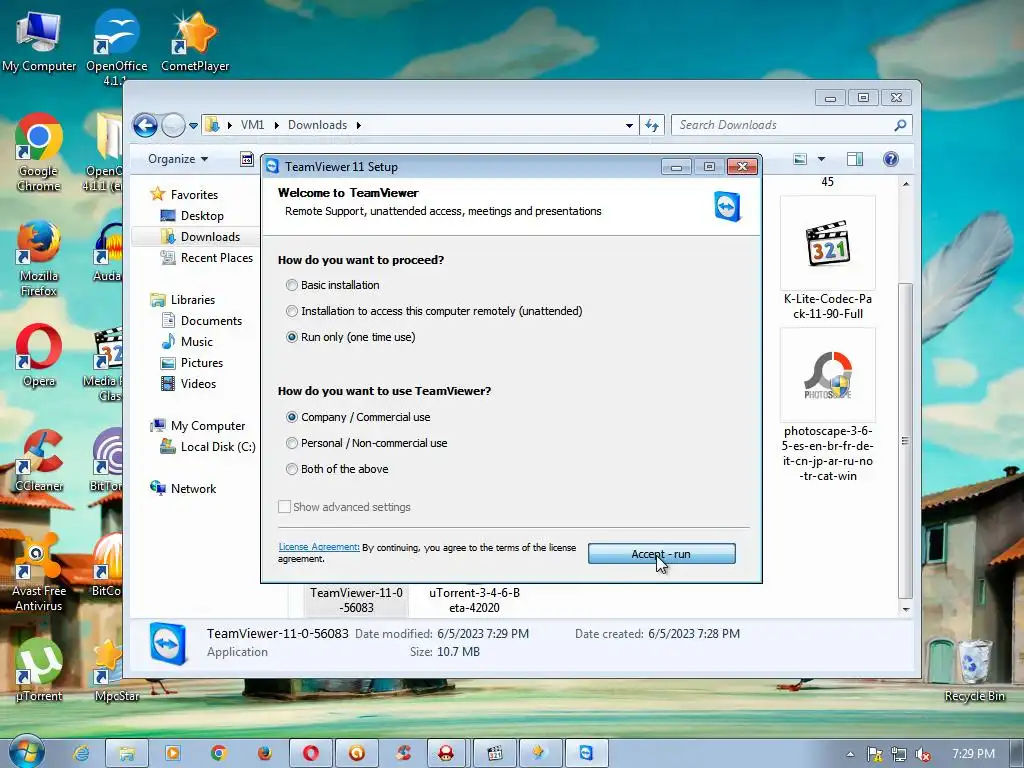Image resolution: width=1024 pixels, height=768 pixels.
Task: Click Internet Explorer in the taskbar
Action: point(81,753)
